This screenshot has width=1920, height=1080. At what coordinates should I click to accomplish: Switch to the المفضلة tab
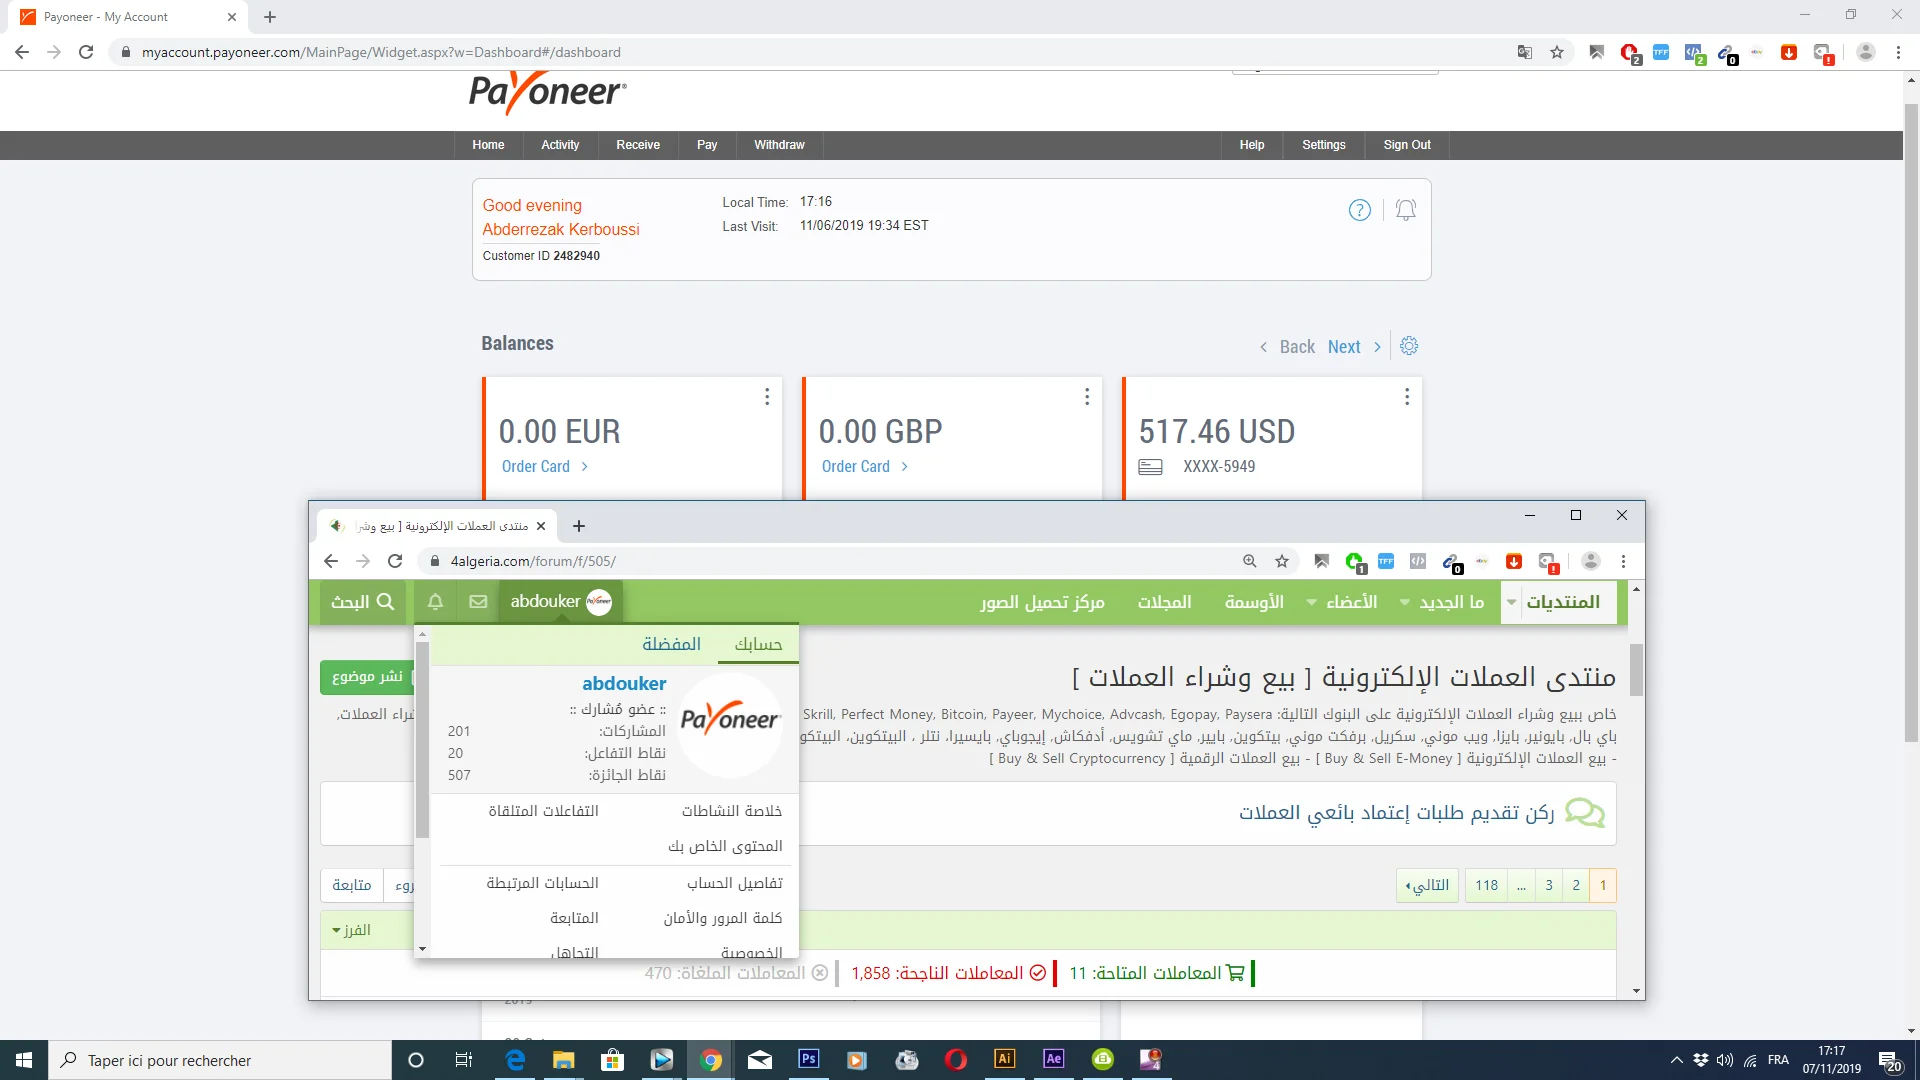[x=671, y=644]
